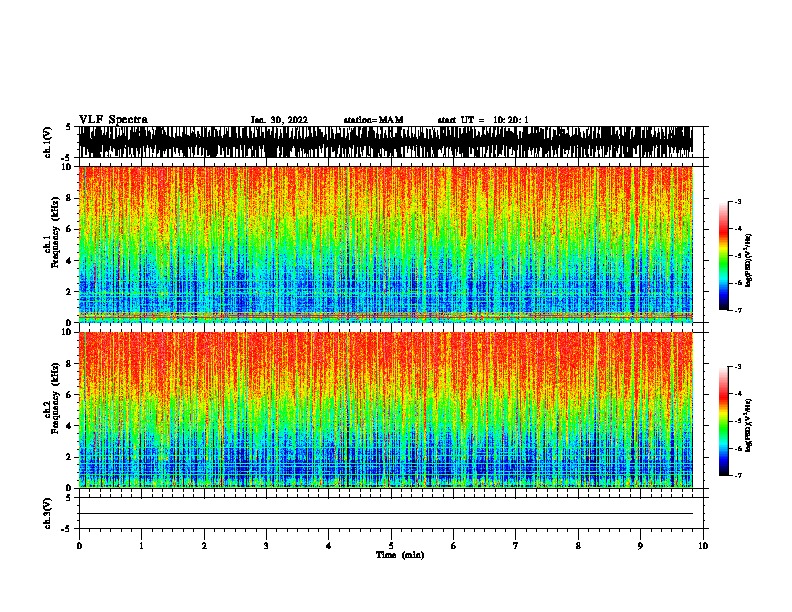This screenshot has height=612, width=792.
Task: Select the 'start UT = 10:20:1' text
Action: pos(483,120)
